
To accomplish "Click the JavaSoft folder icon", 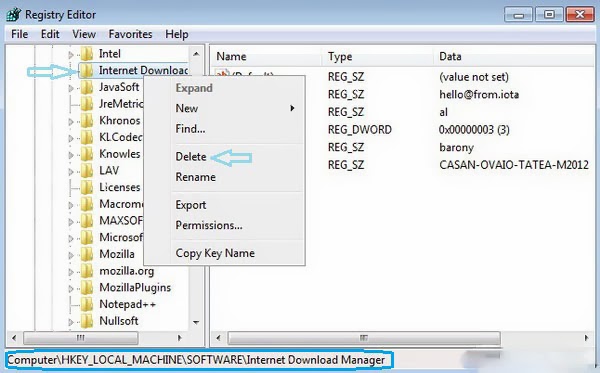I will 87,87.
